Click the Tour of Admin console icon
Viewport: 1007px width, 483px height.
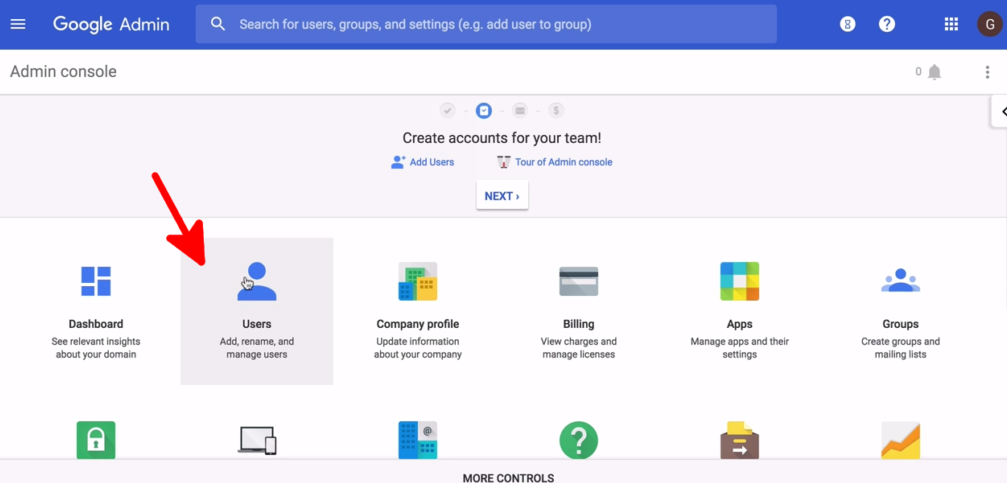504,162
